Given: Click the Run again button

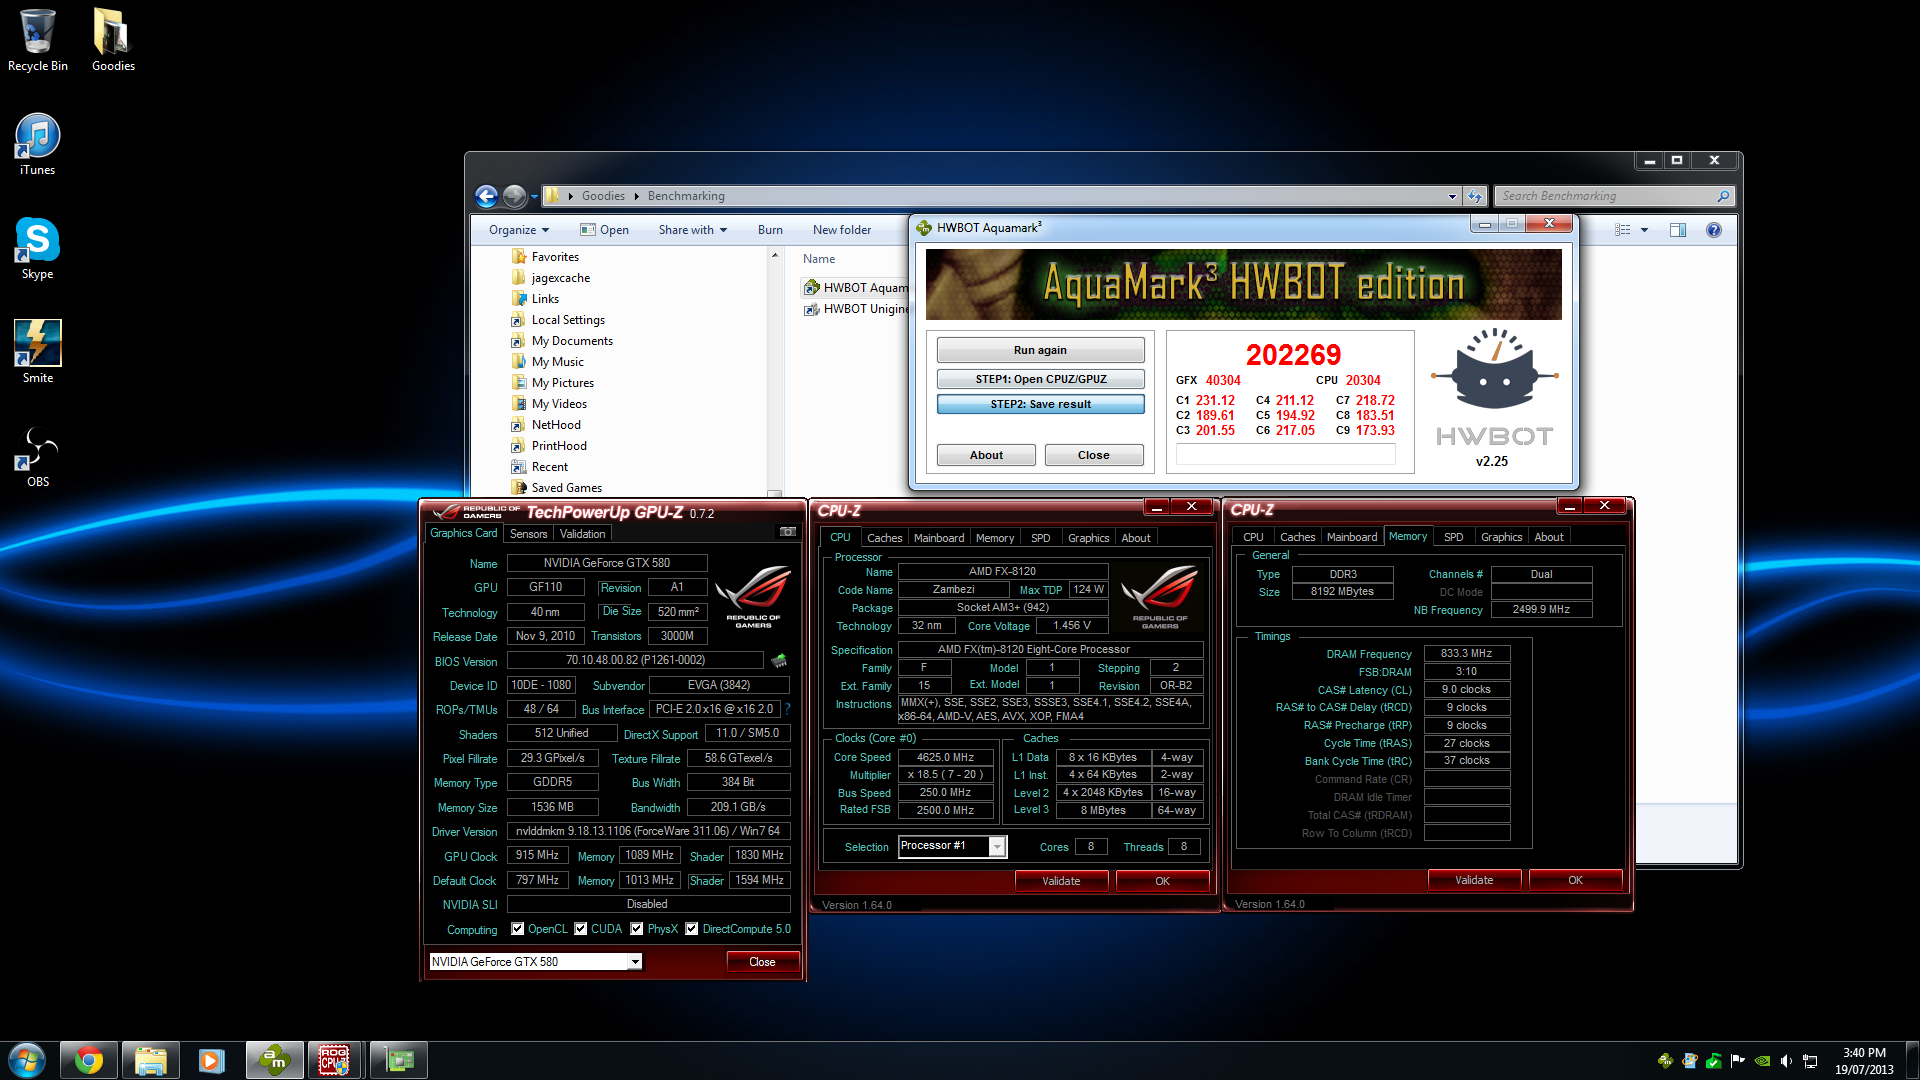Looking at the screenshot, I should point(1040,350).
